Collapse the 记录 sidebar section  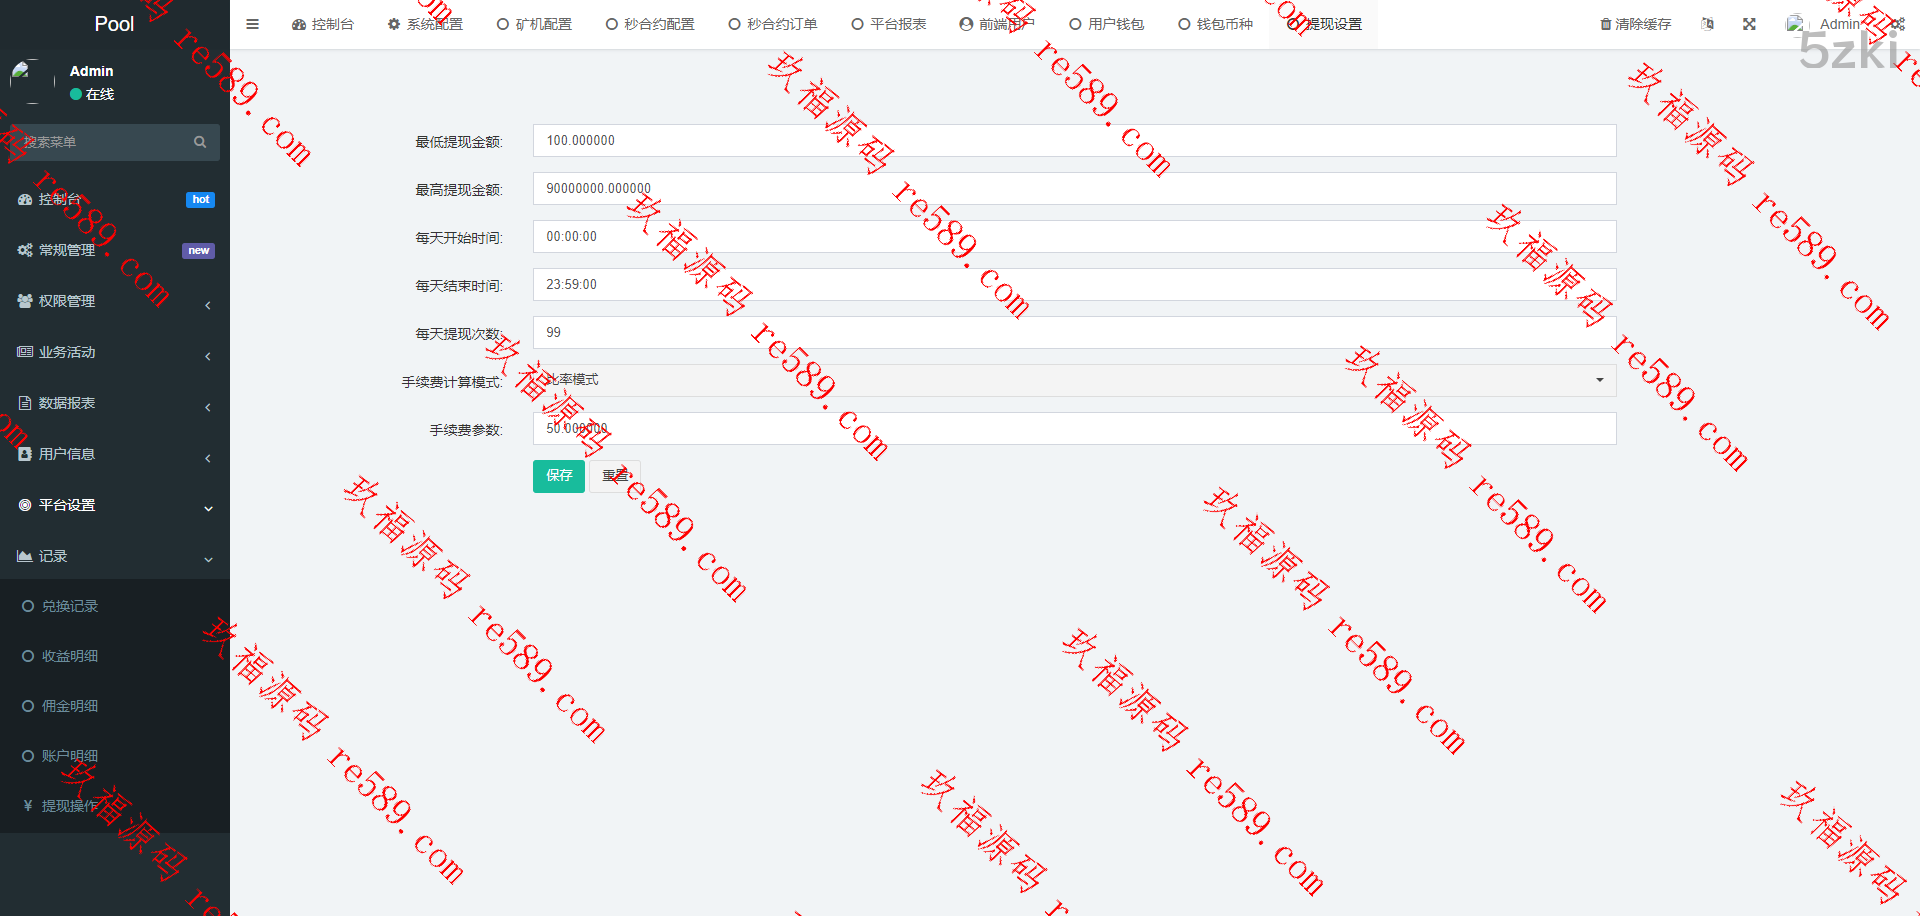(x=114, y=556)
